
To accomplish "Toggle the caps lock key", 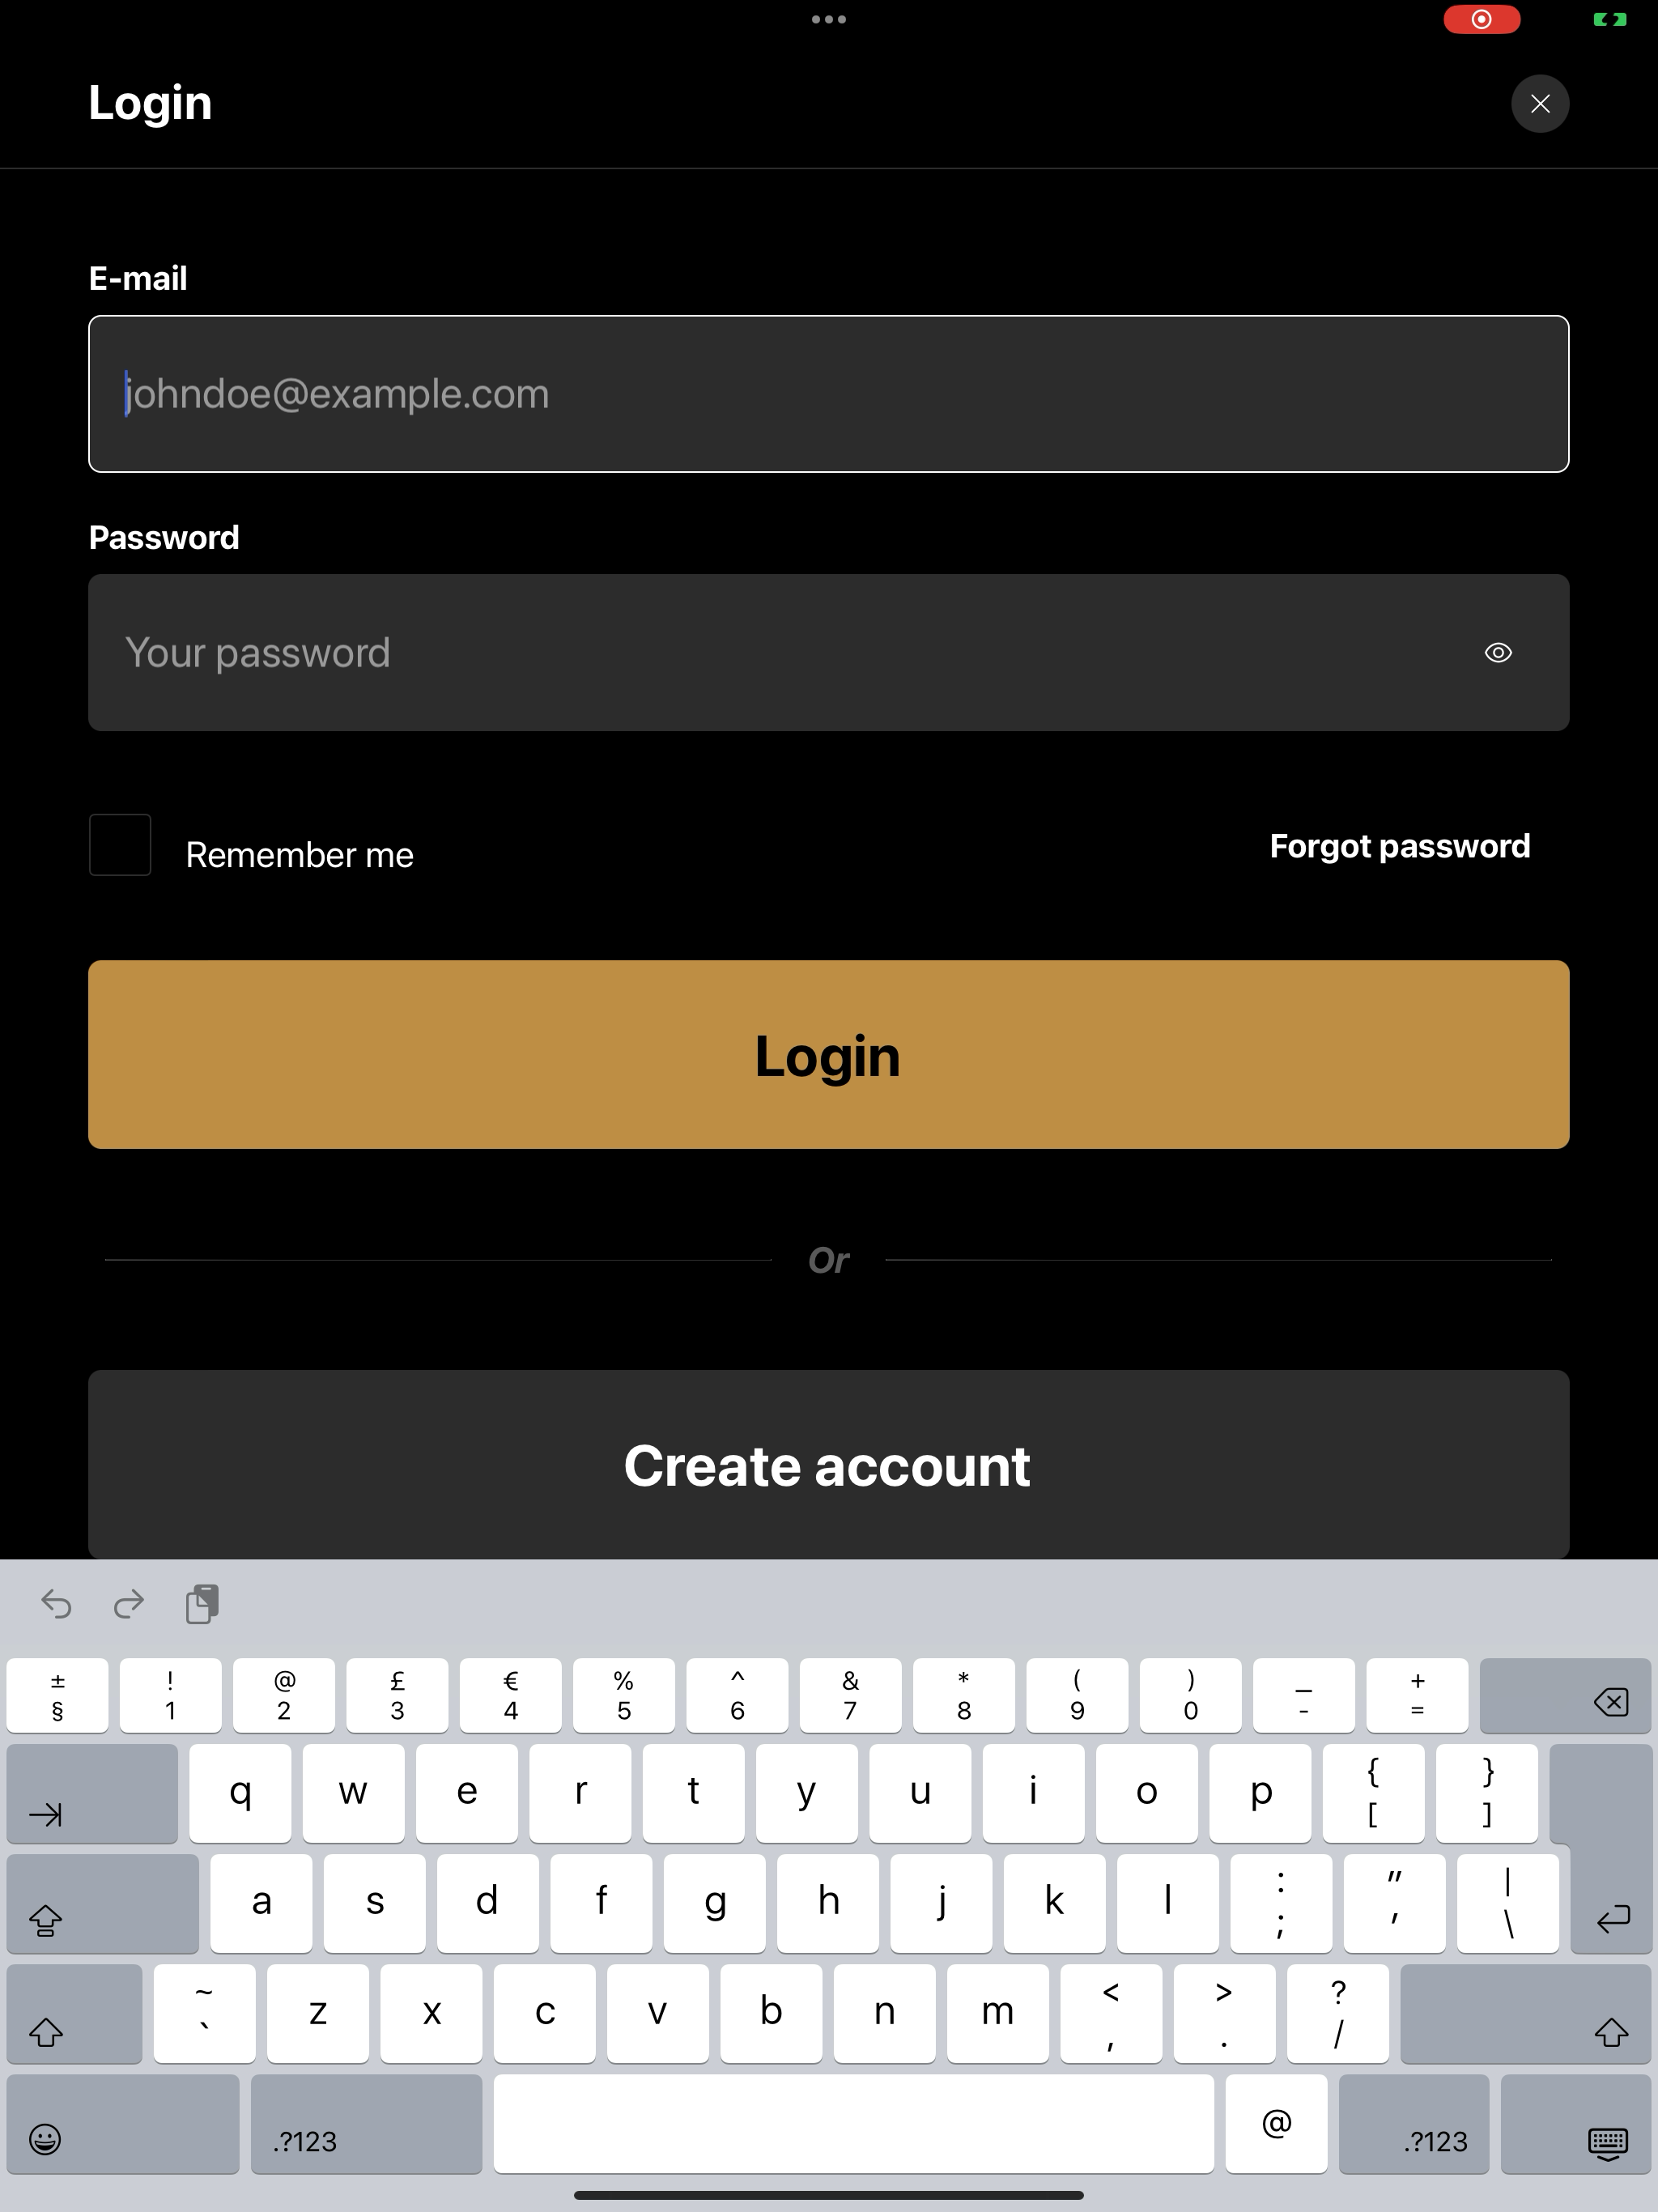I will point(103,1904).
